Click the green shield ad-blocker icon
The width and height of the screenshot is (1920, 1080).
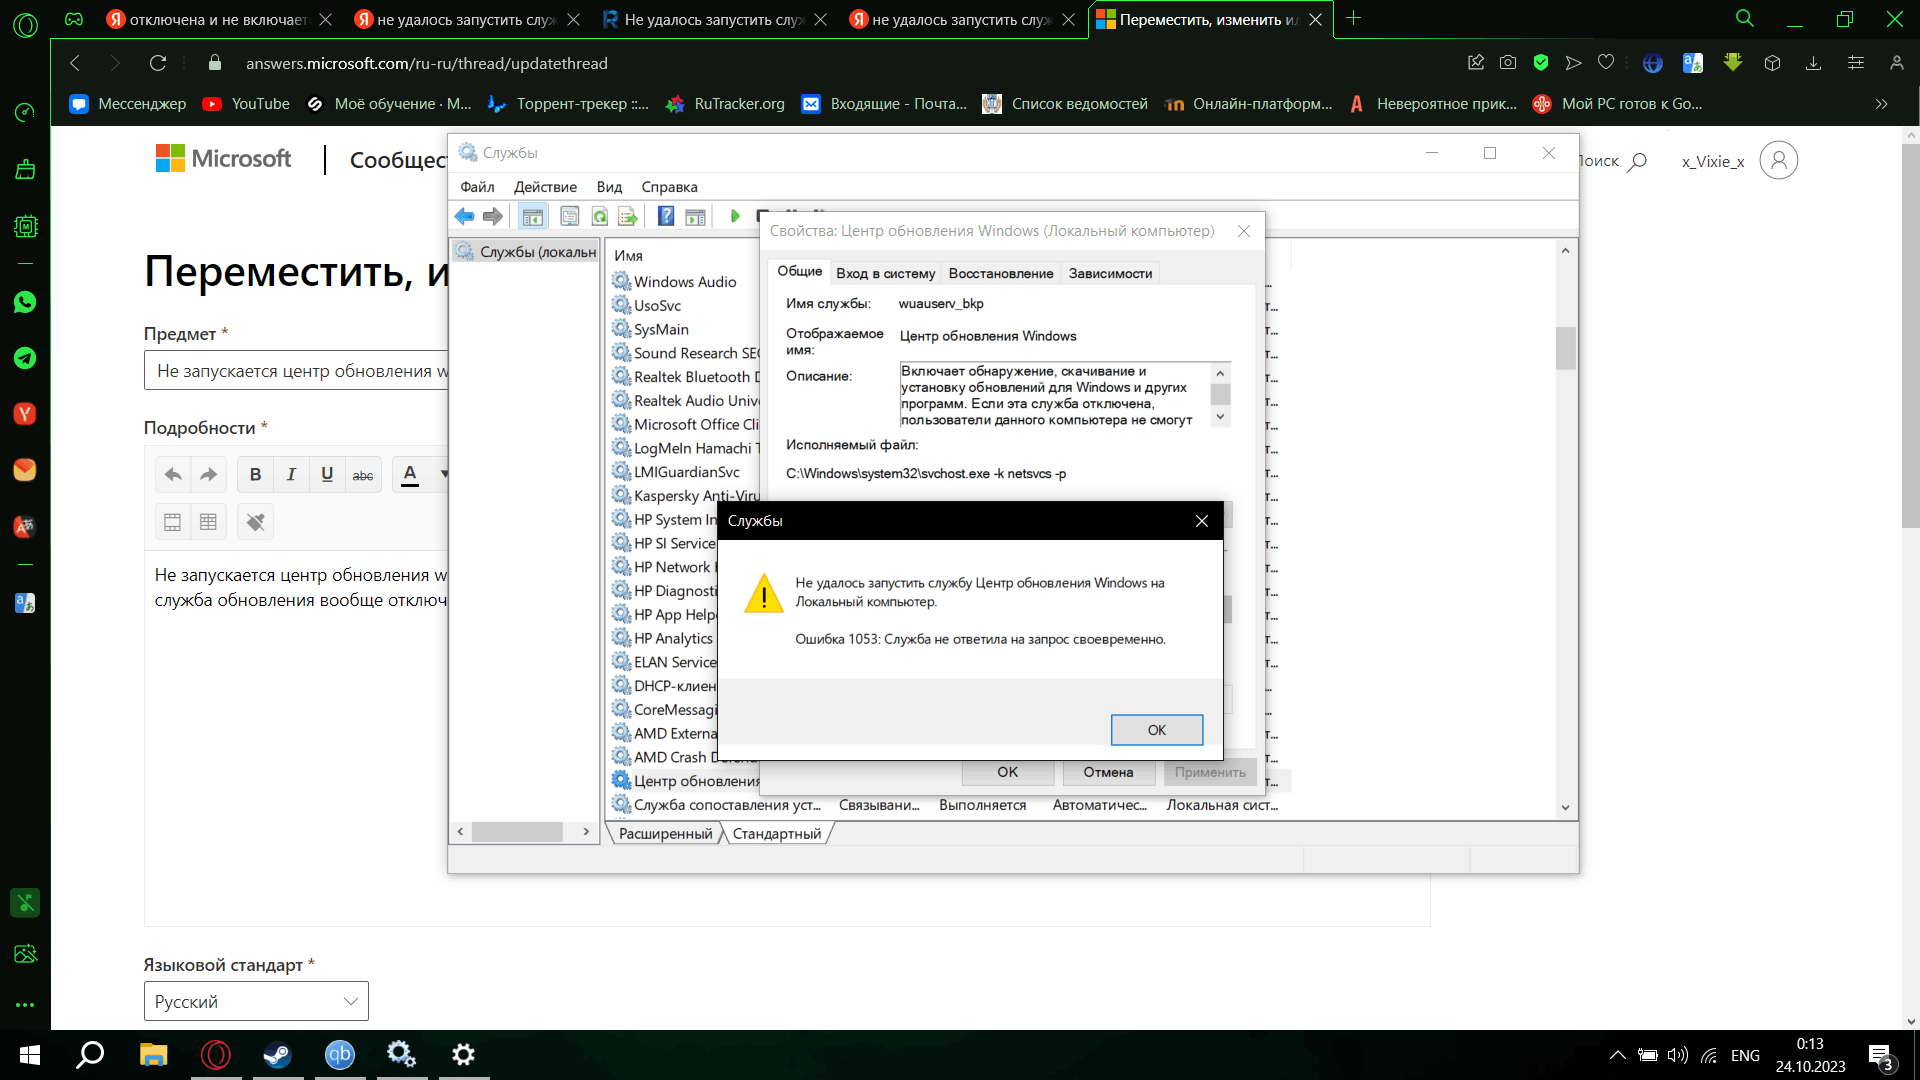tap(1541, 63)
